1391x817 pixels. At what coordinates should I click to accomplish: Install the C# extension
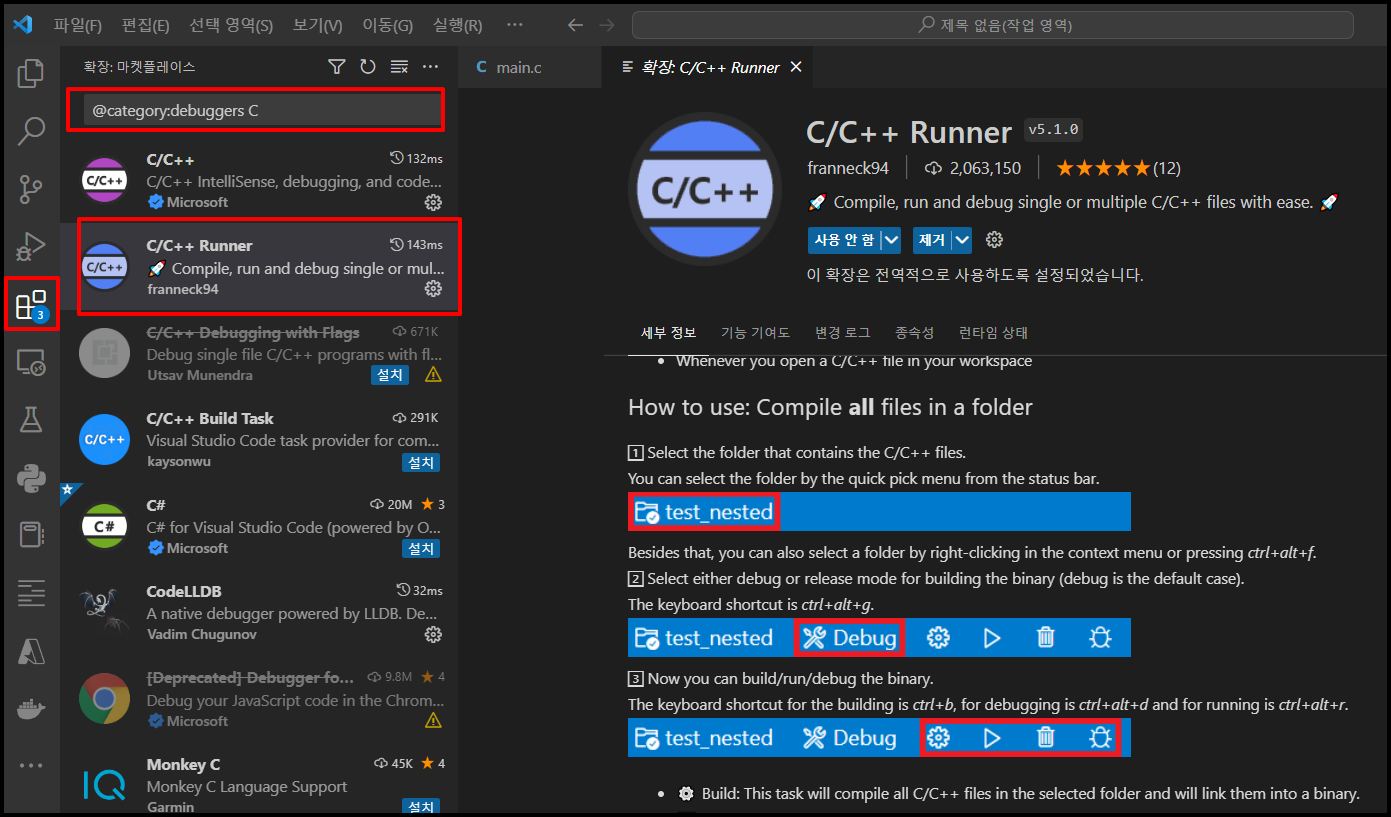point(421,548)
